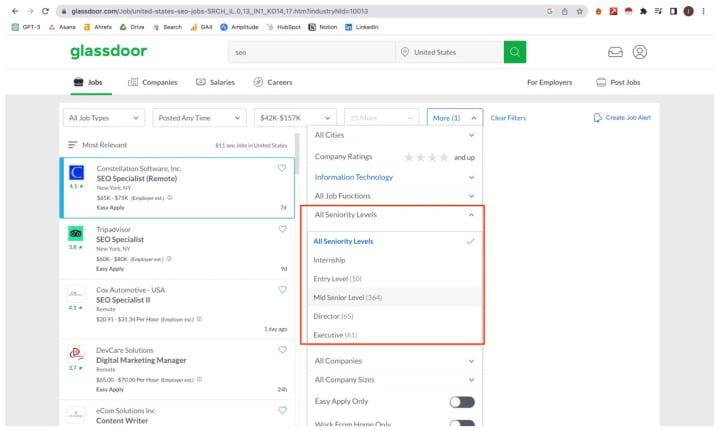Open the Tripadvisor company logo thumbnail
The image size is (720, 430).
tap(76, 233)
